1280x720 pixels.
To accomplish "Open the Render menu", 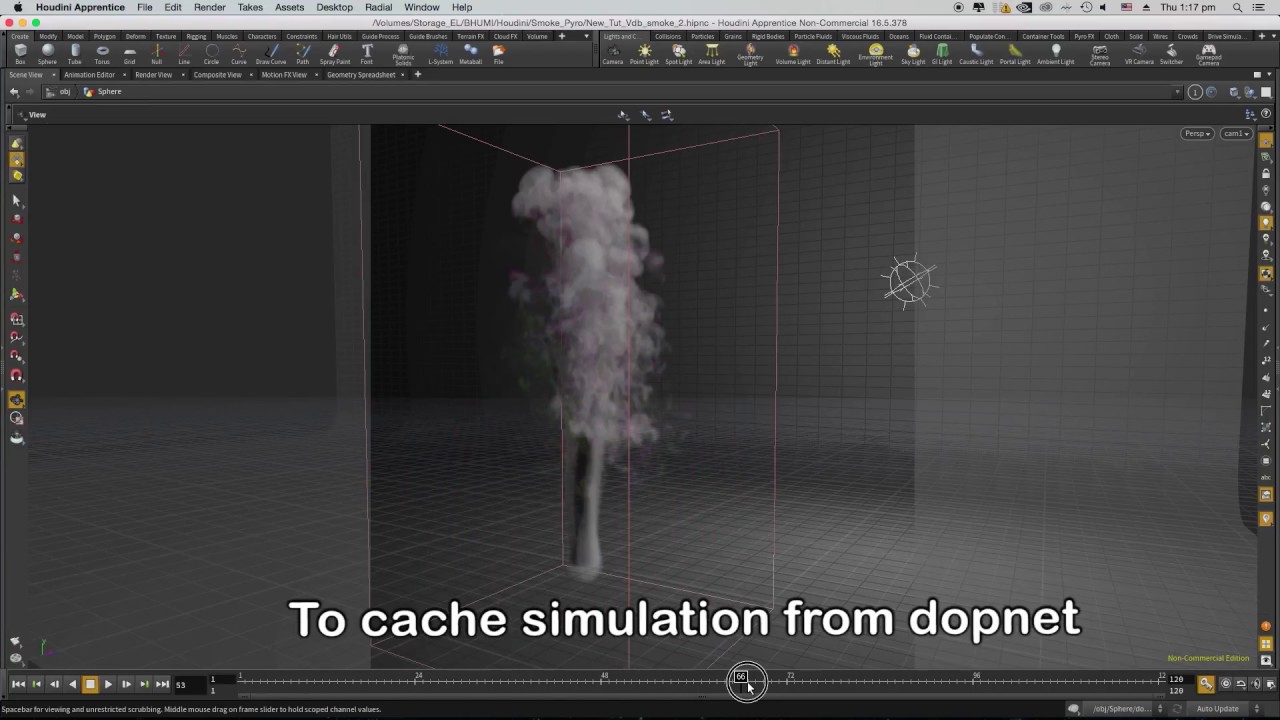I will coord(210,7).
